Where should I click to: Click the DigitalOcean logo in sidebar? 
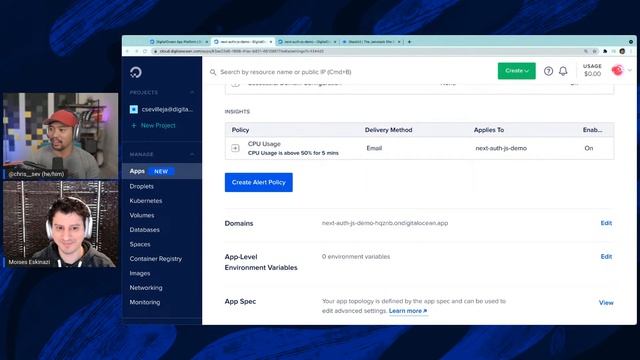[136, 72]
